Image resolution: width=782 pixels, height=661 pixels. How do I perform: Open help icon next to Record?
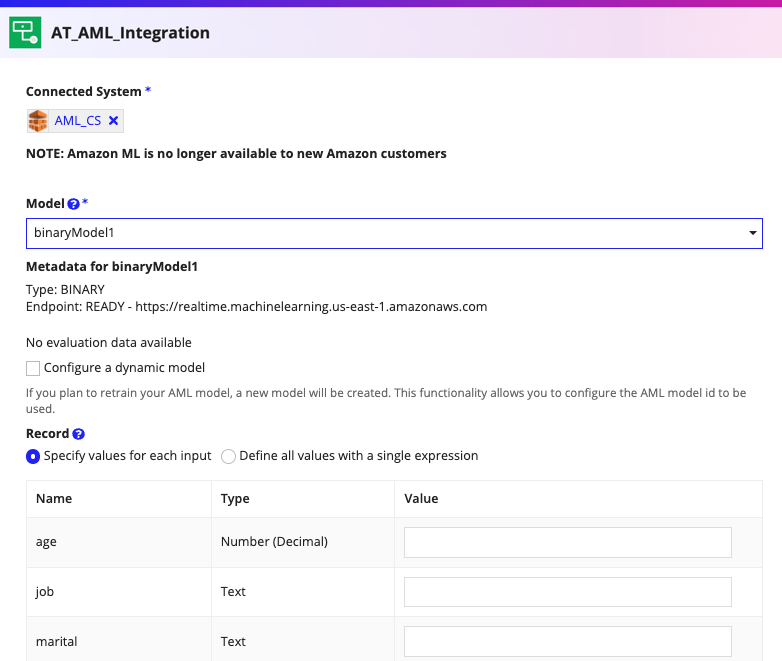pos(78,434)
